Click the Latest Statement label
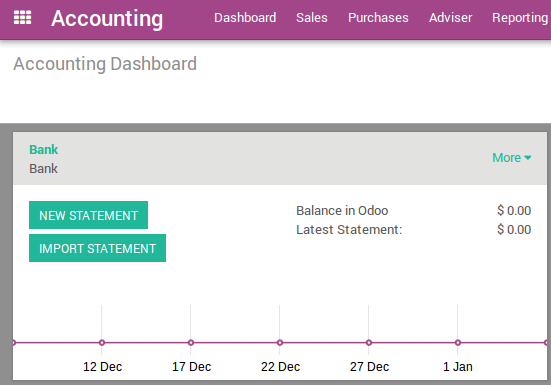This screenshot has width=551, height=385. point(349,229)
